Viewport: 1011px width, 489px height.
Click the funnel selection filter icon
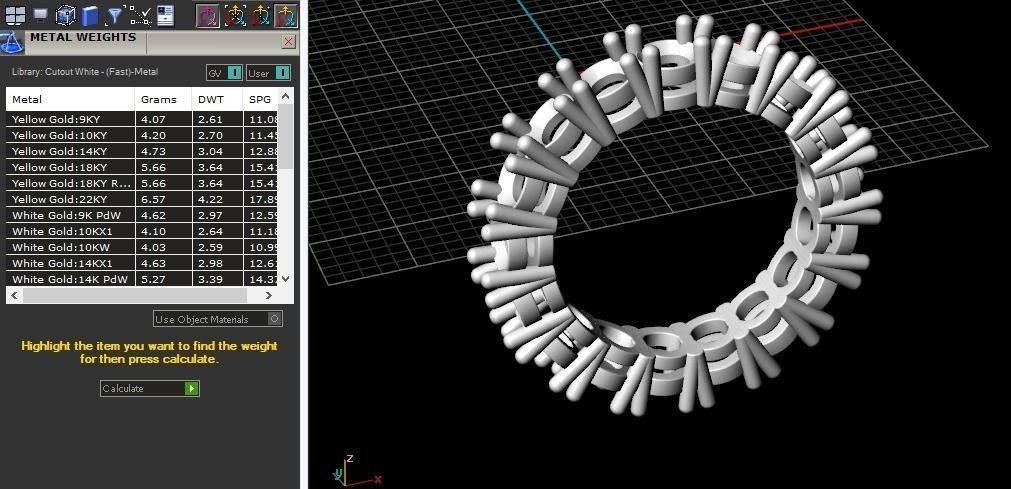point(114,15)
